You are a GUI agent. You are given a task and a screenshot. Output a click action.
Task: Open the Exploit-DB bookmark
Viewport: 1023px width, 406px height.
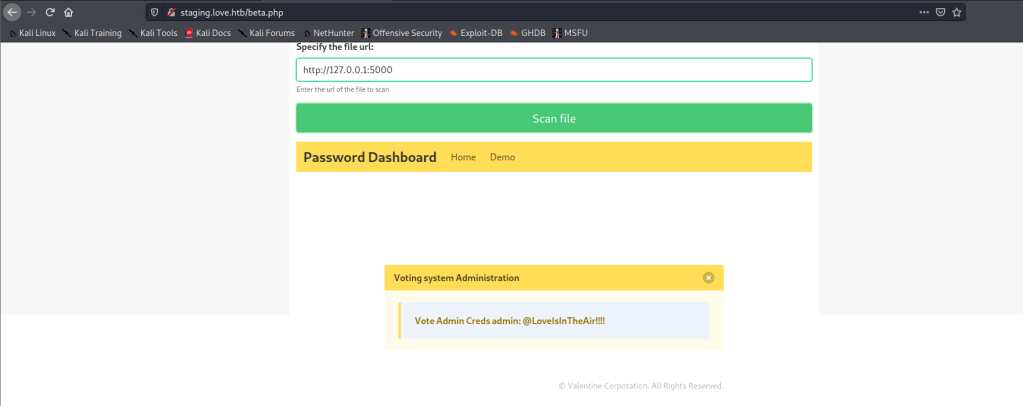476,33
